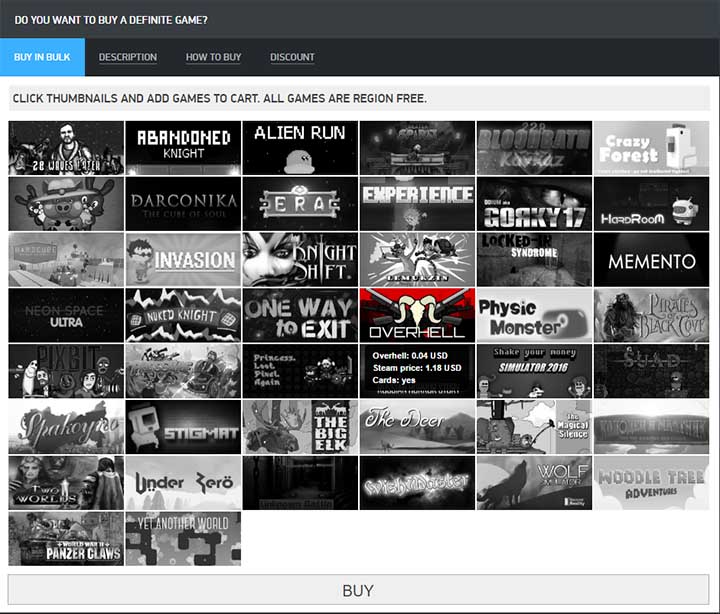Pick the Wolf Simulator thumbnail
The width and height of the screenshot is (720, 614).
534,483
